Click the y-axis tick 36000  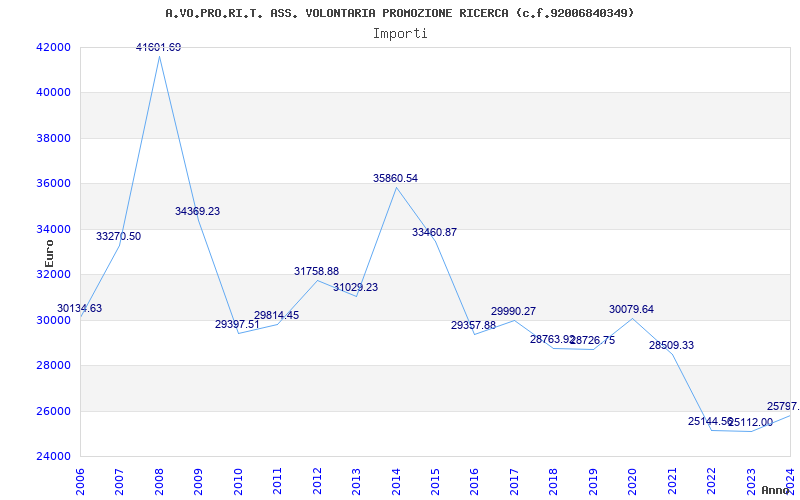coord(53,184)
